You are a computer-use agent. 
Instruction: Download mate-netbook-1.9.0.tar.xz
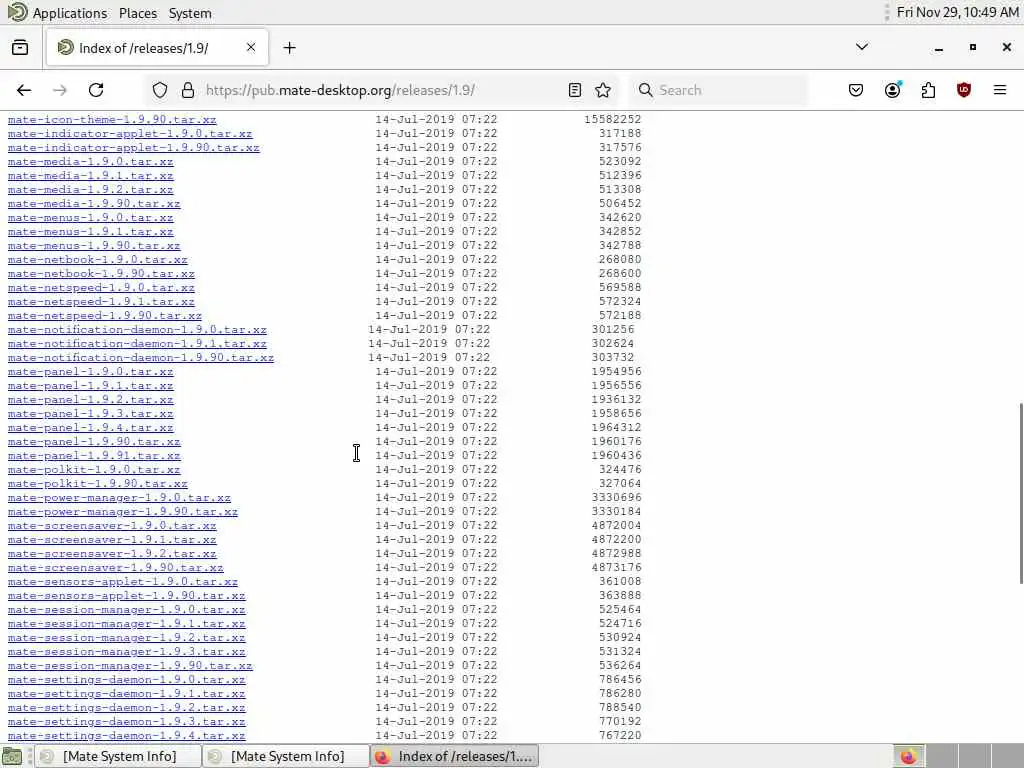pos(97,260)
